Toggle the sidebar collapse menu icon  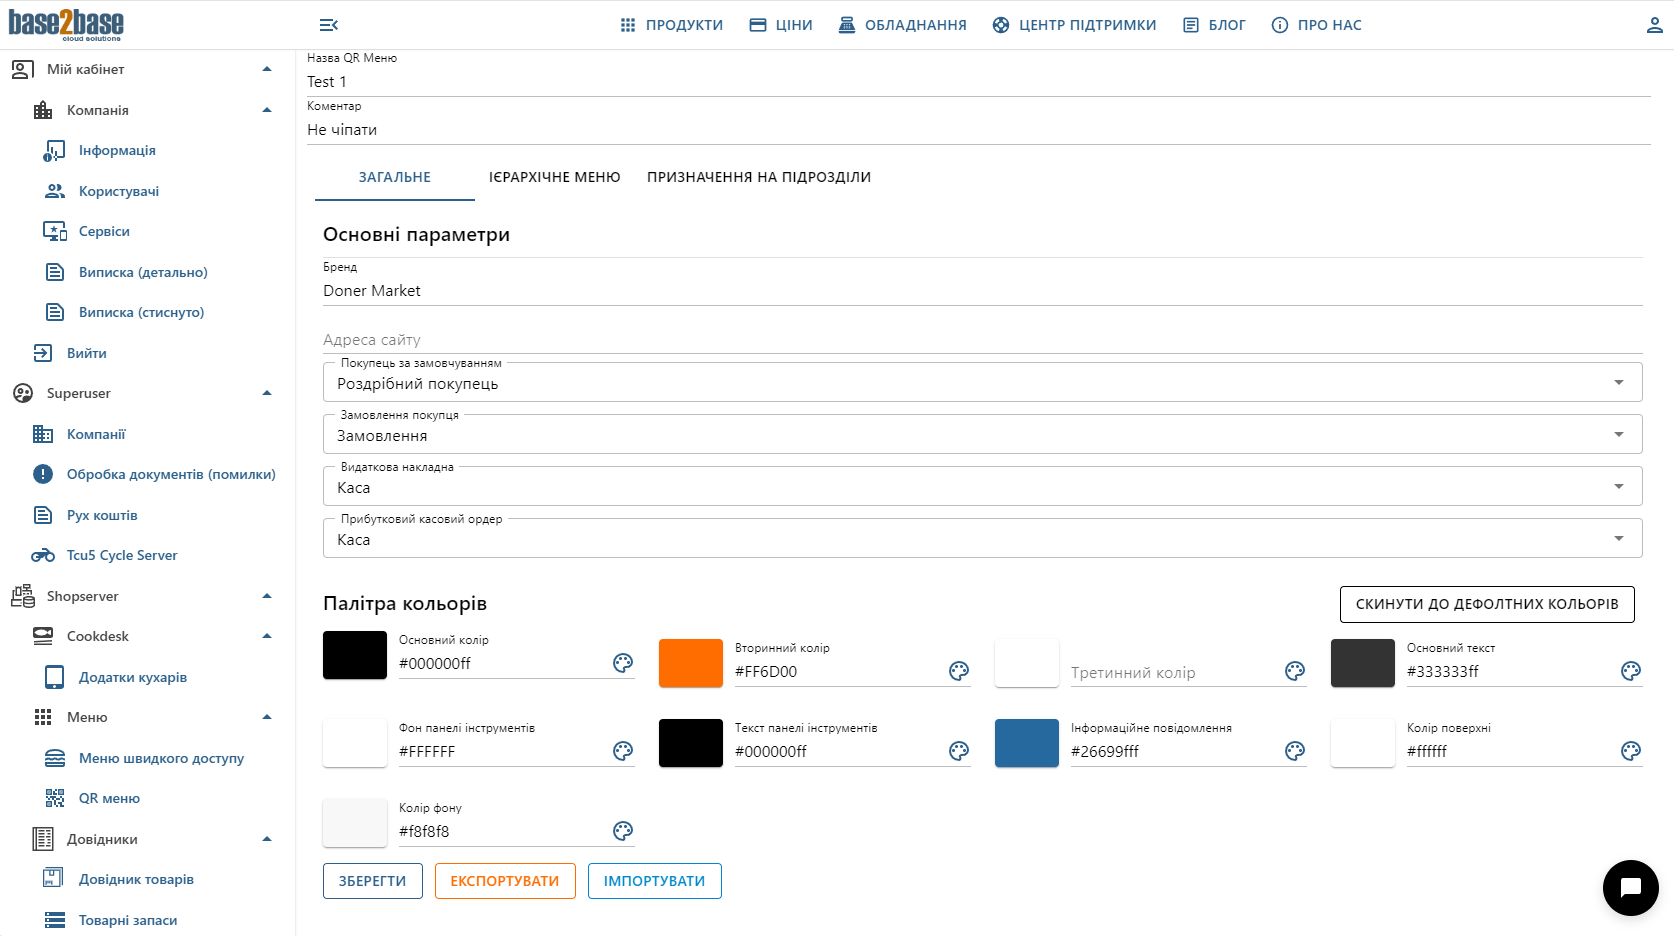pyautogui.click(x=328, y=25)
